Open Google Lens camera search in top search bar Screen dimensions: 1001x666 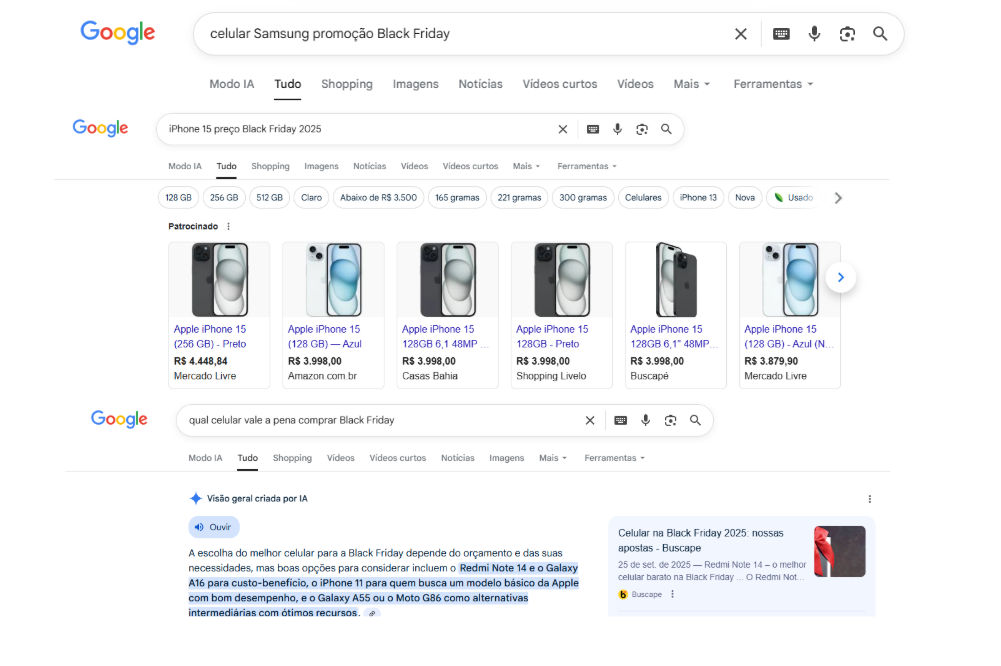847,34
